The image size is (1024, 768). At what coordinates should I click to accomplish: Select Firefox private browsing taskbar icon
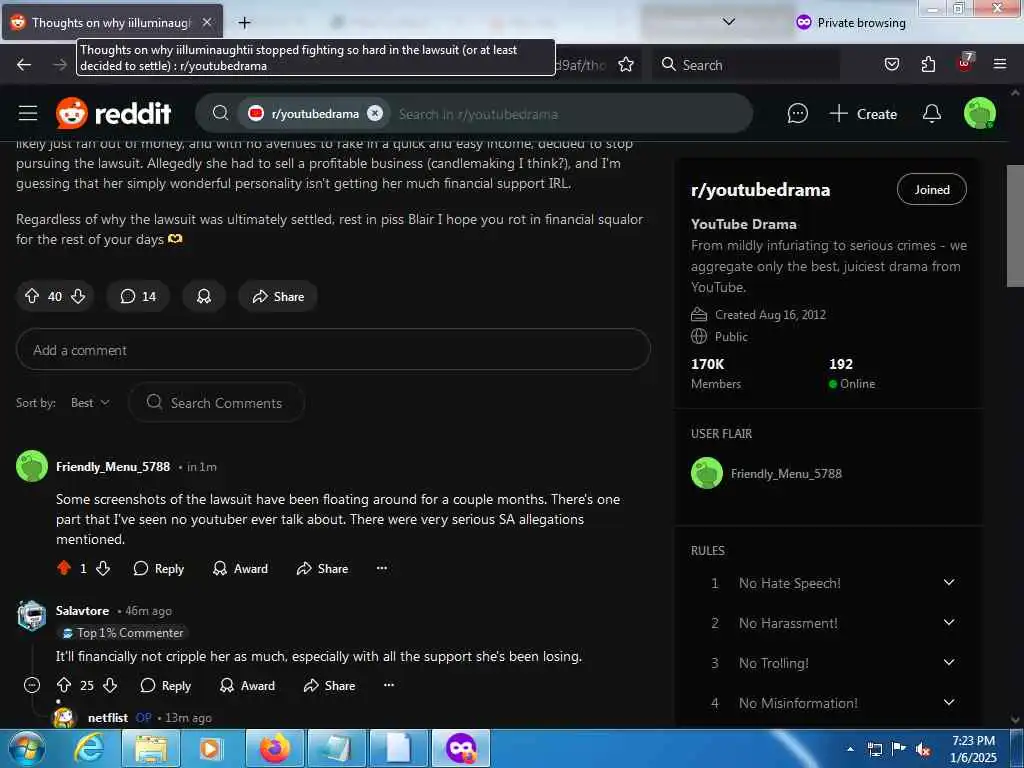click(461, 748)
